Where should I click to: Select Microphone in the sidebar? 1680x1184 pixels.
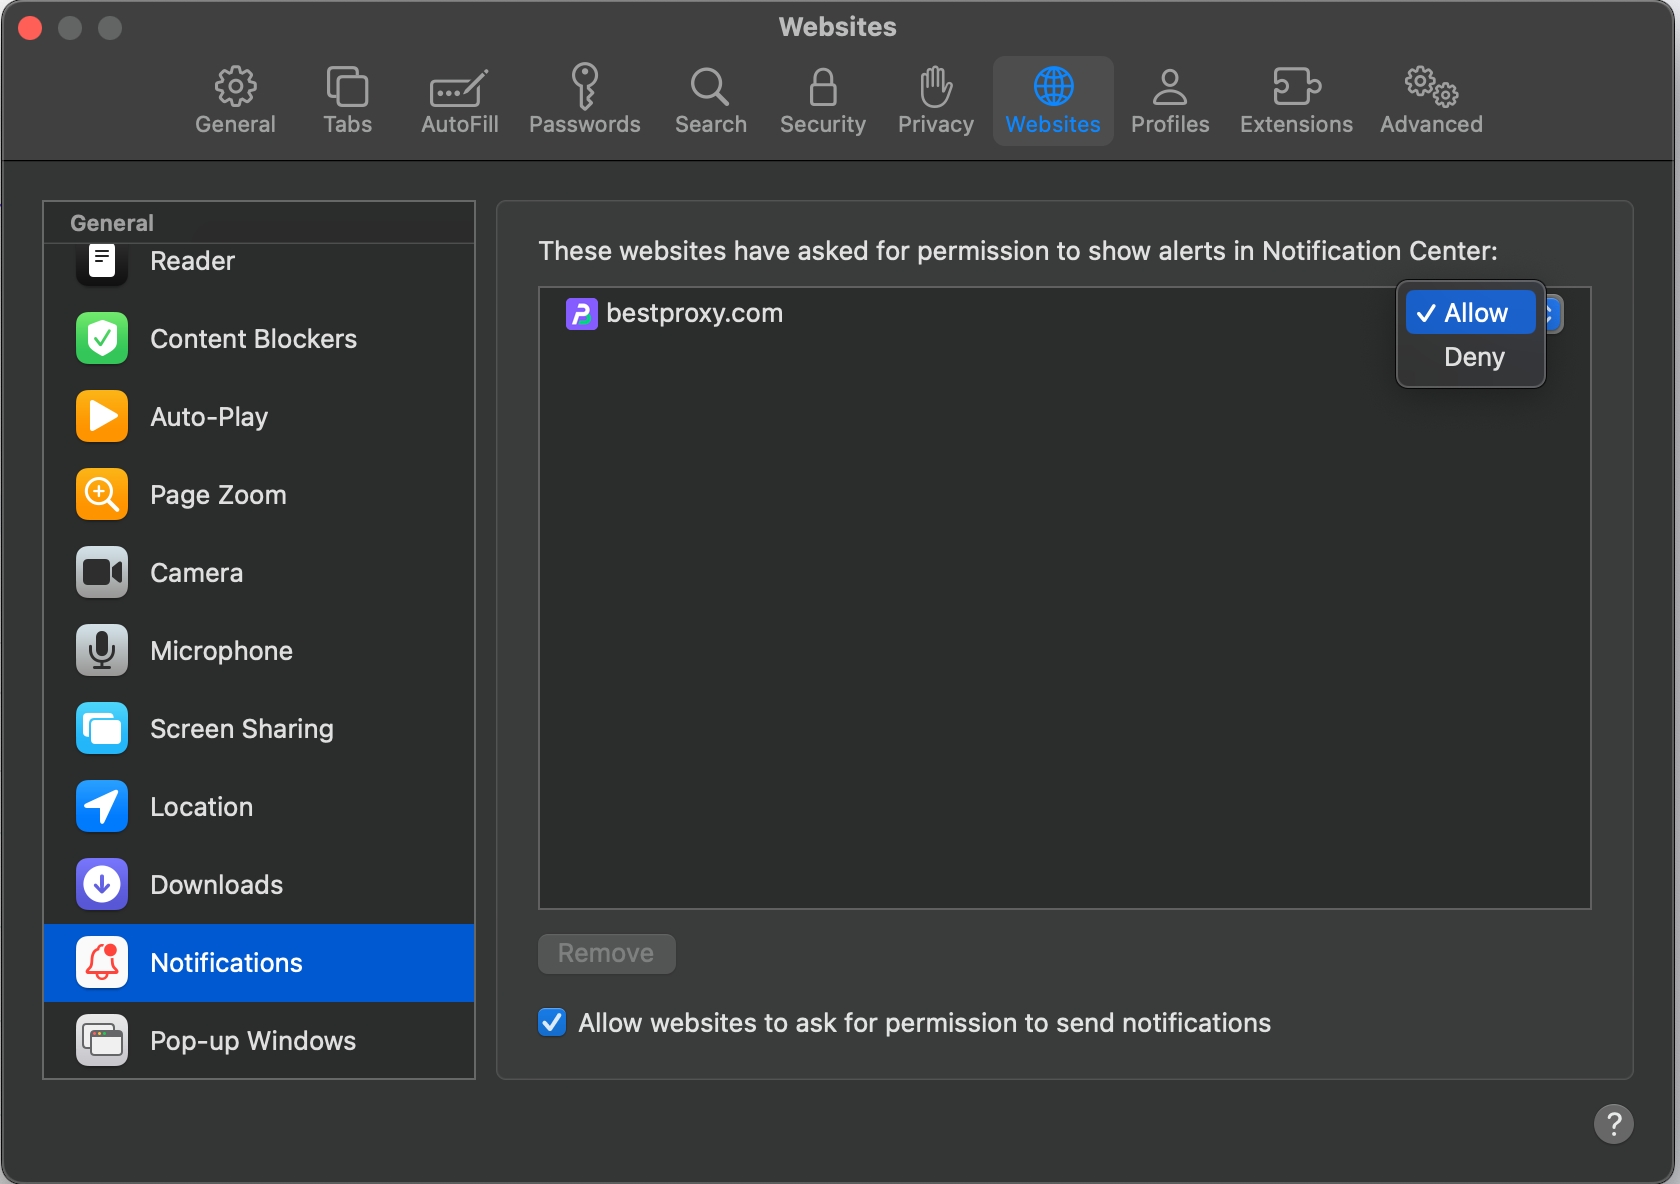(x=259, y=651)
